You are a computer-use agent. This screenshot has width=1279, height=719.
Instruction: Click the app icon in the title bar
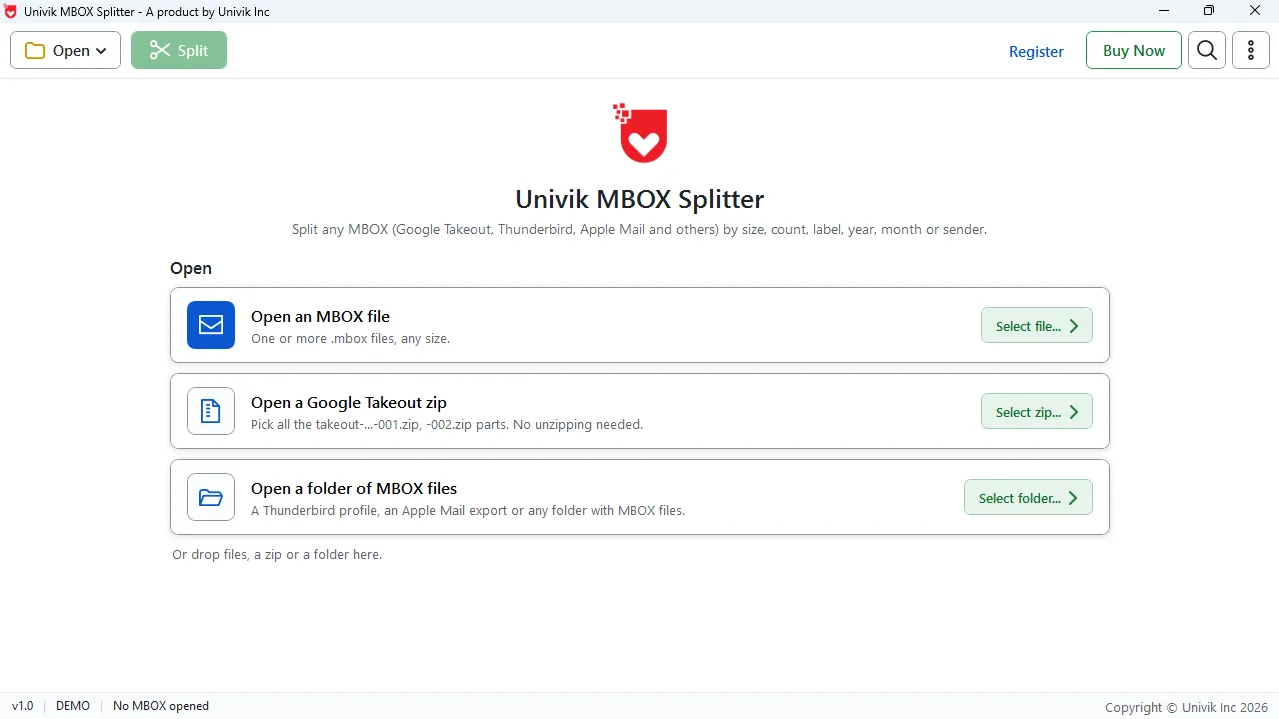(x=11, y=11)
